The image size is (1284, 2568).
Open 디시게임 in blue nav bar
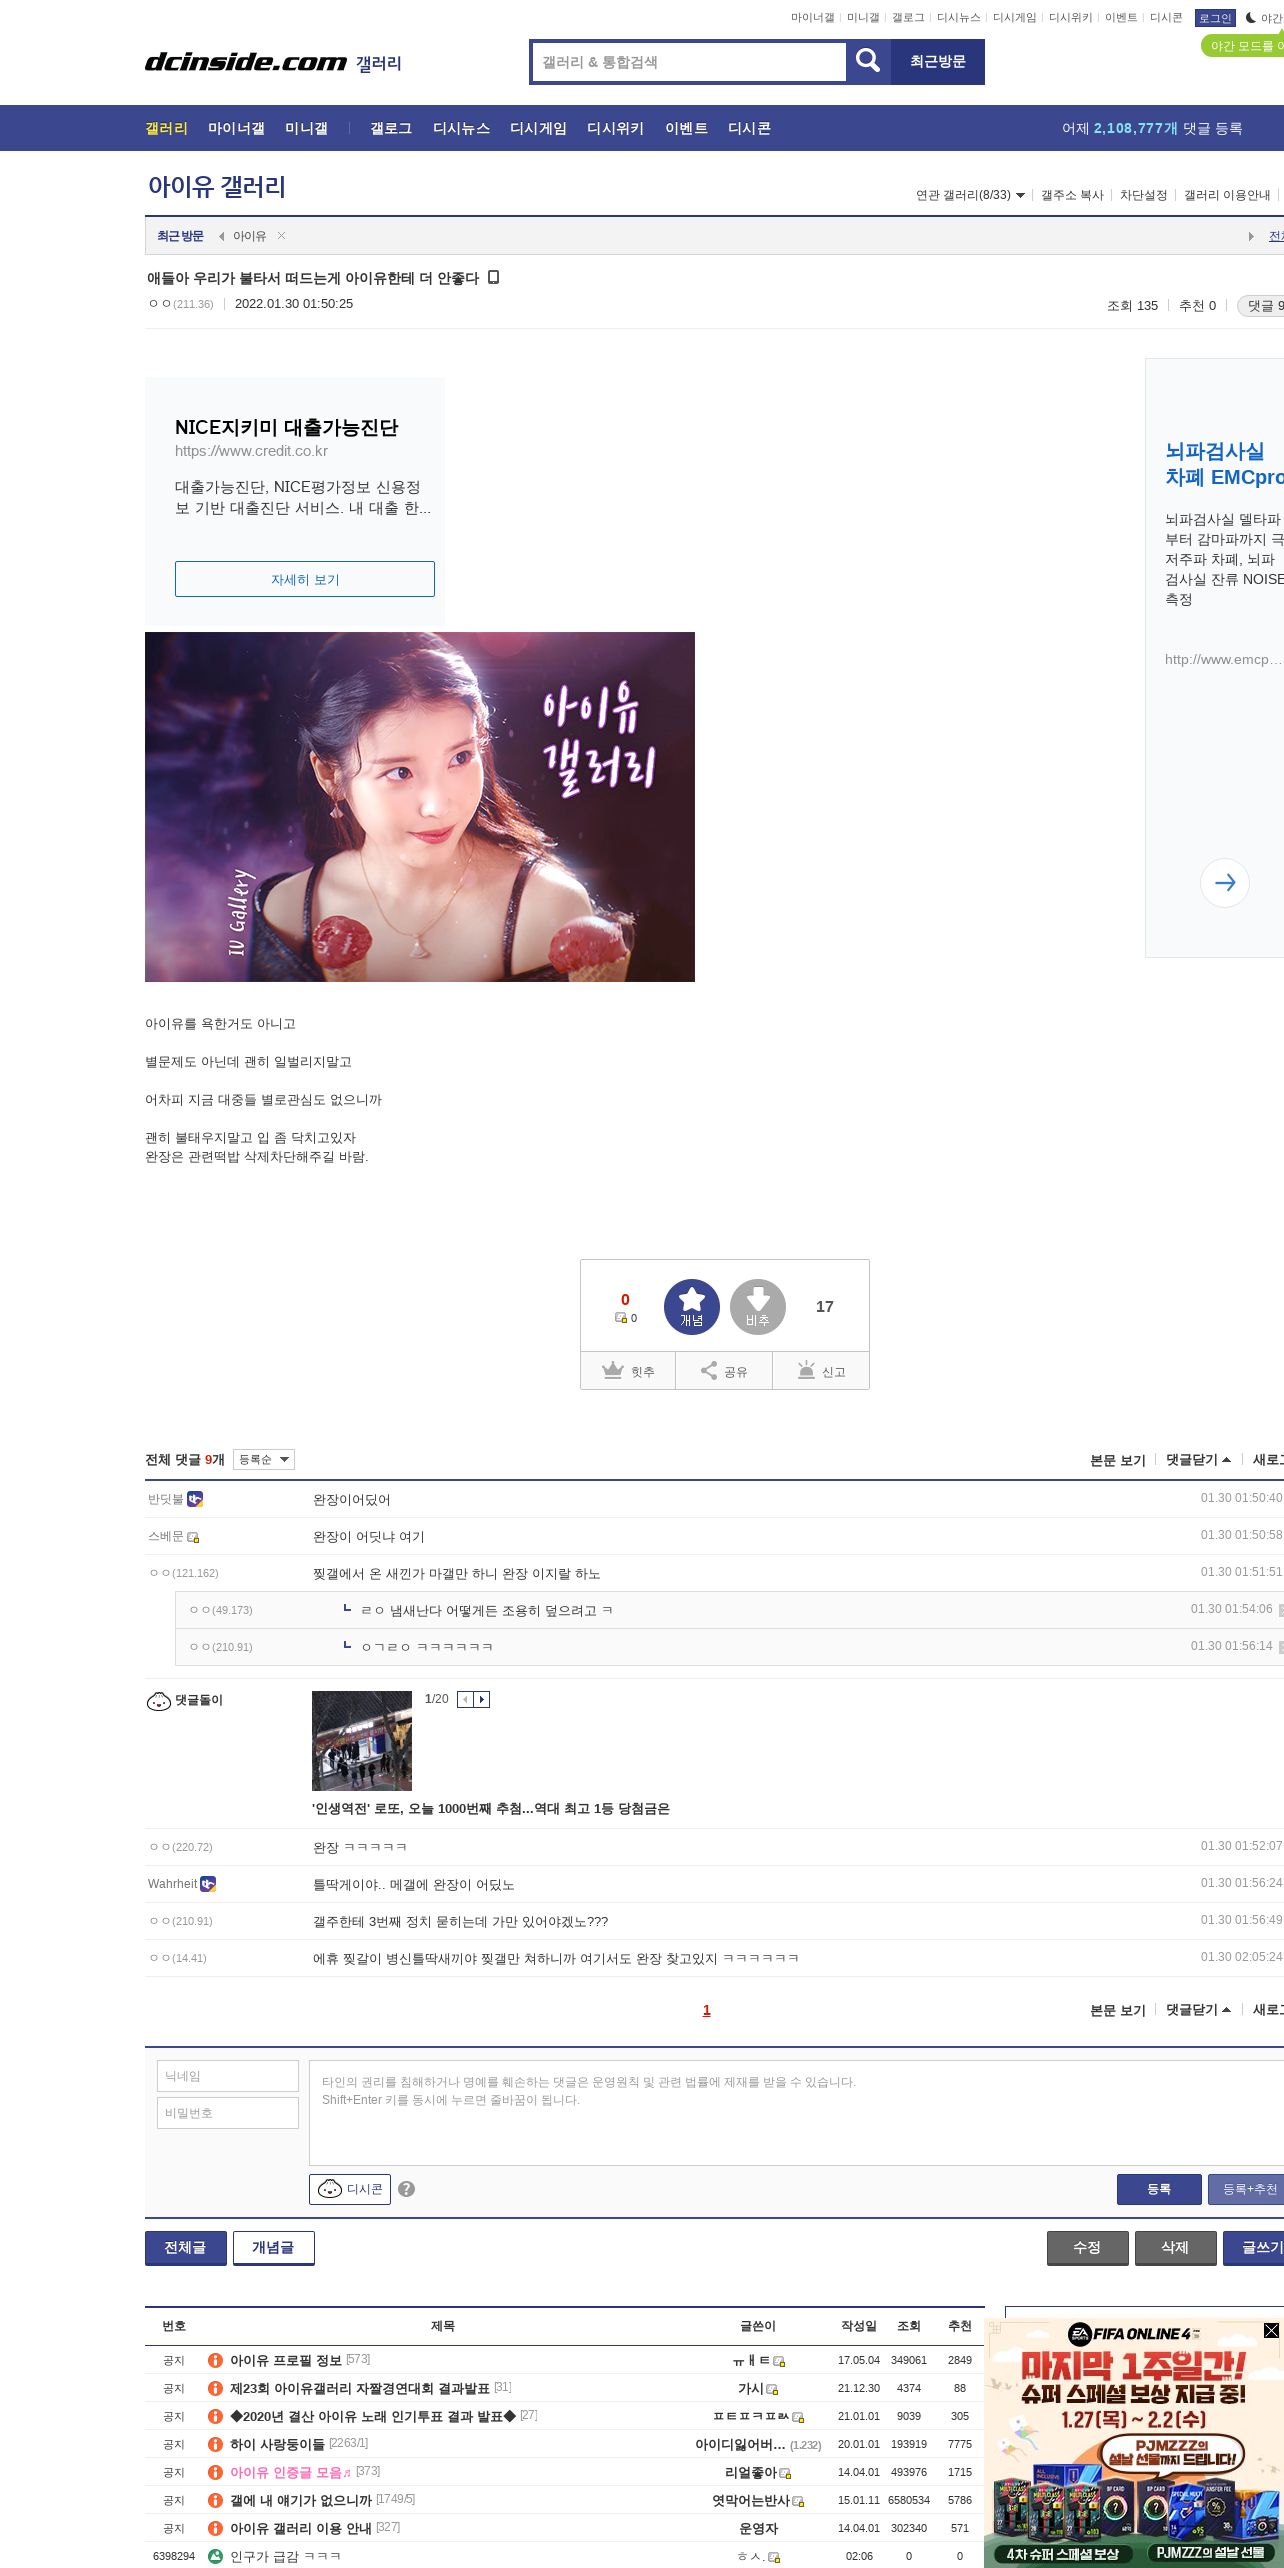coord(538,128)
